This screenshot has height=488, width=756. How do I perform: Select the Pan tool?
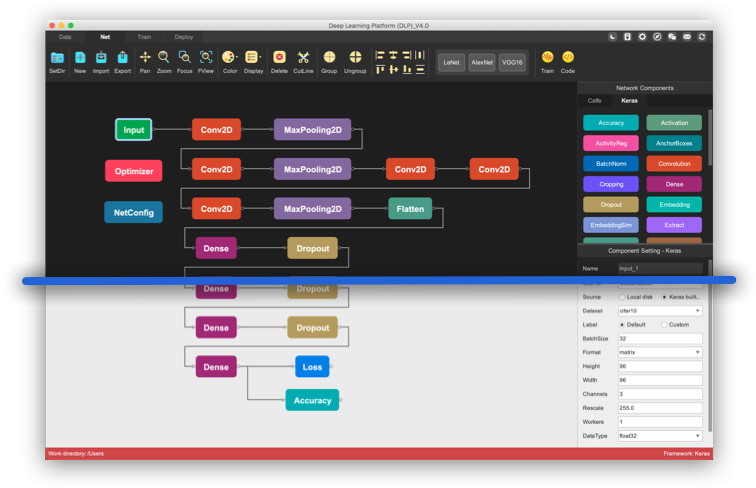click(x=145, y=57)
